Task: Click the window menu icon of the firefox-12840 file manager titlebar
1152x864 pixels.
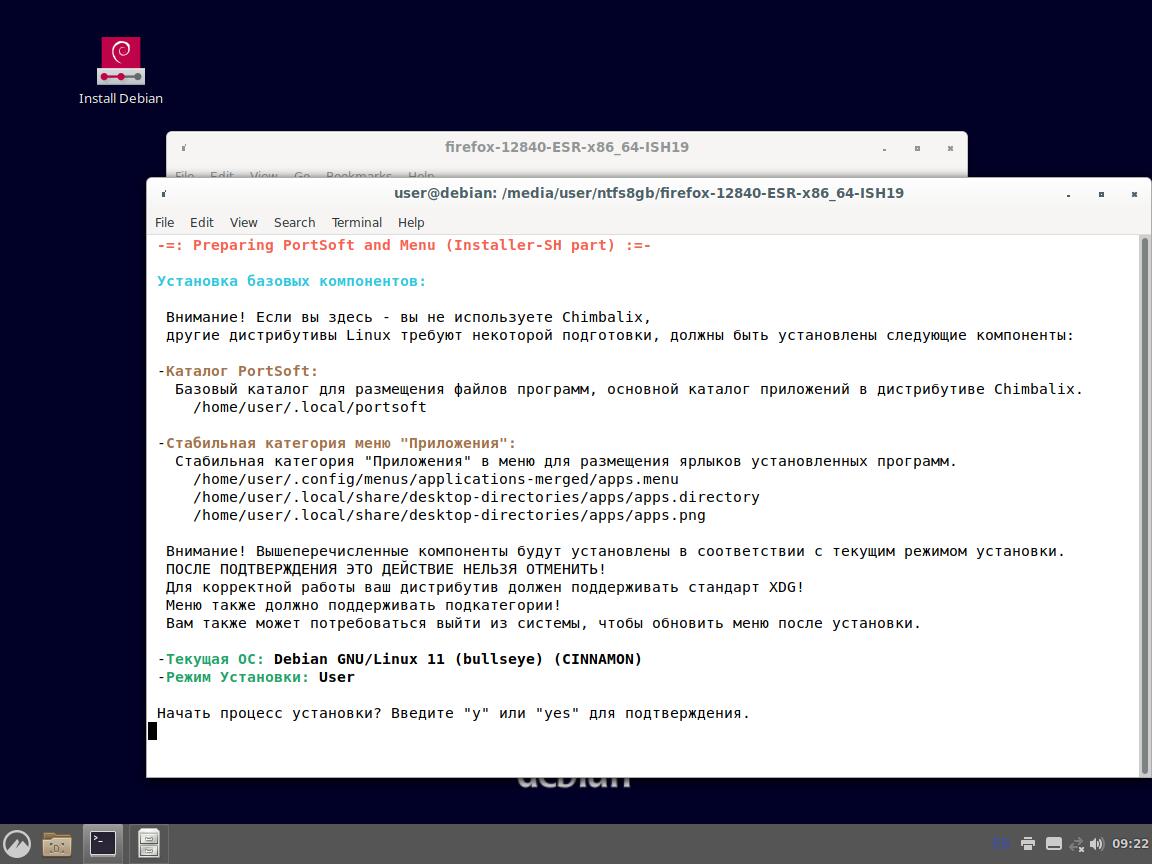Action: 184,148
